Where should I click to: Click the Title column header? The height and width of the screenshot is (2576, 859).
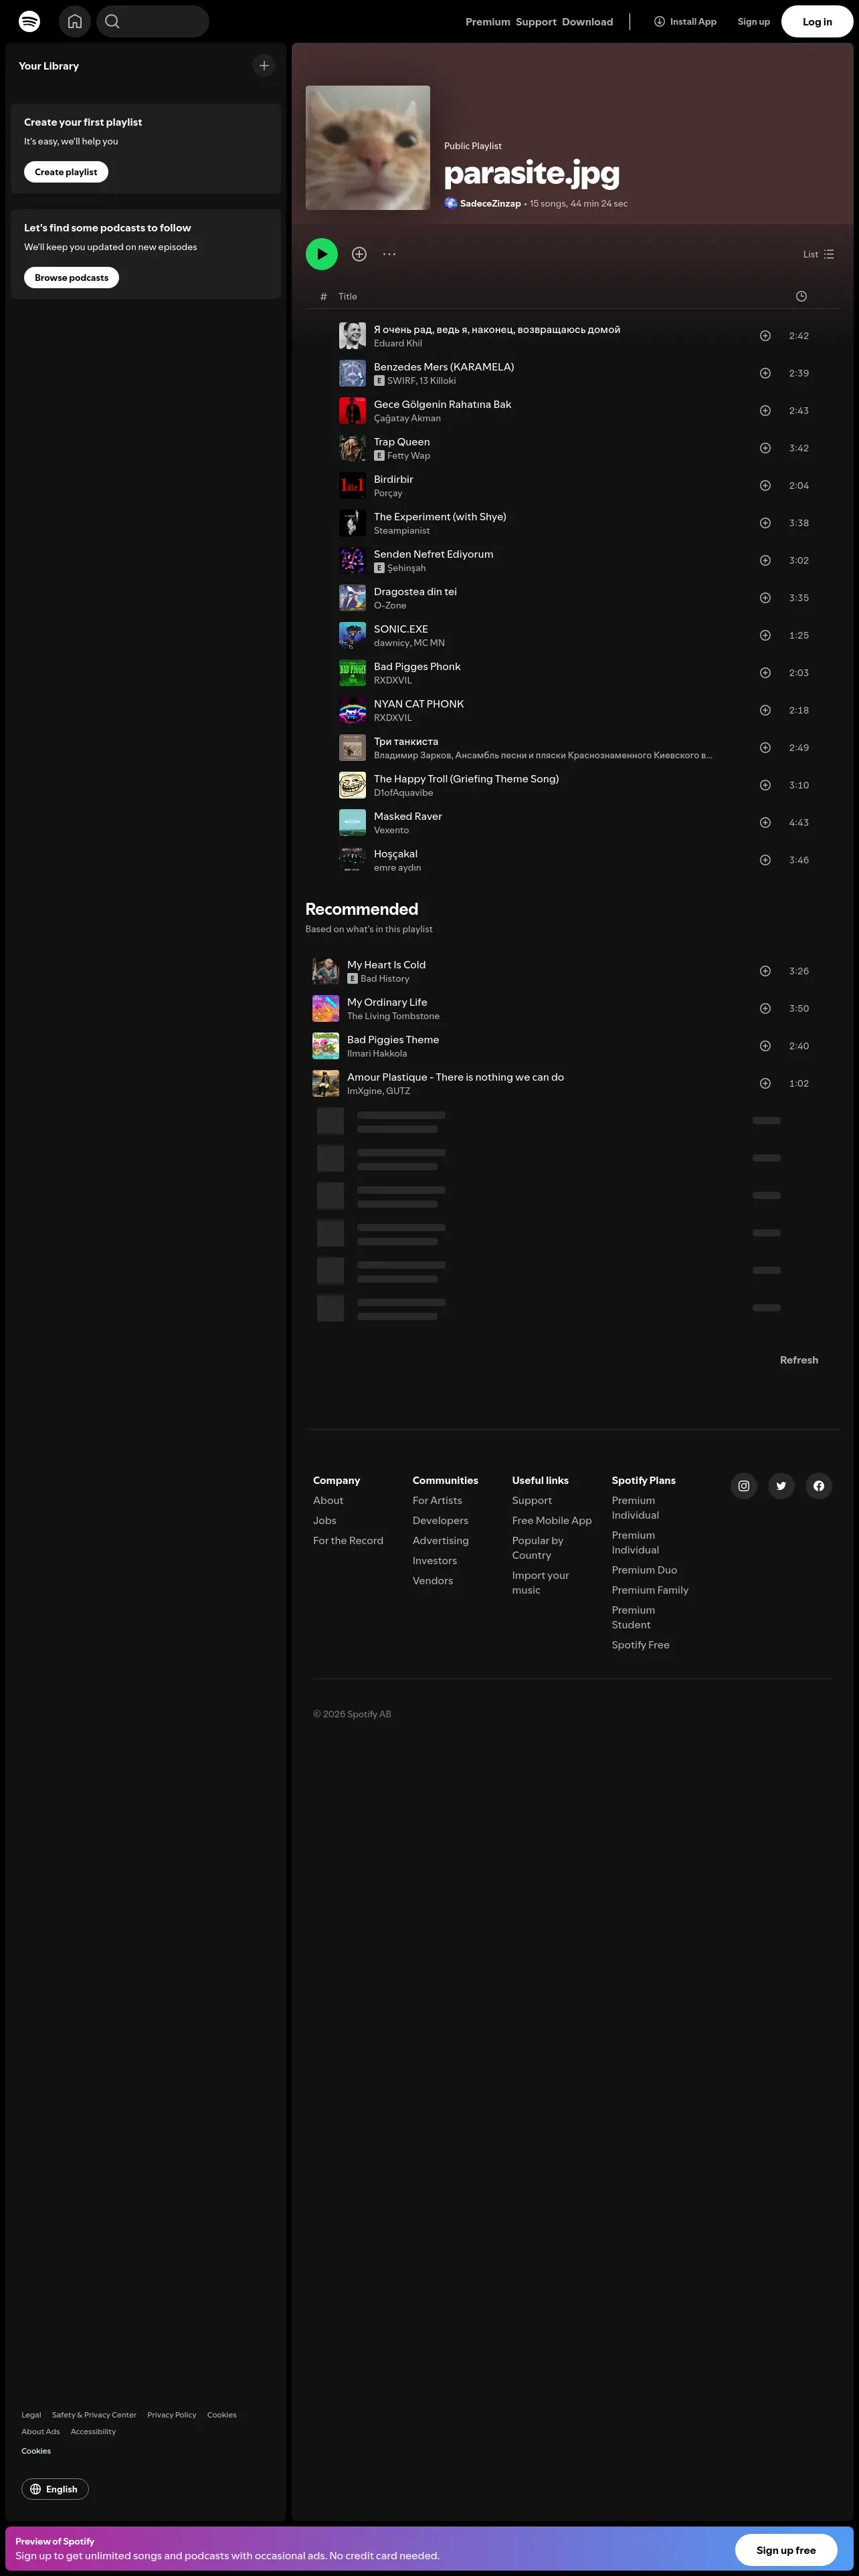347,297
